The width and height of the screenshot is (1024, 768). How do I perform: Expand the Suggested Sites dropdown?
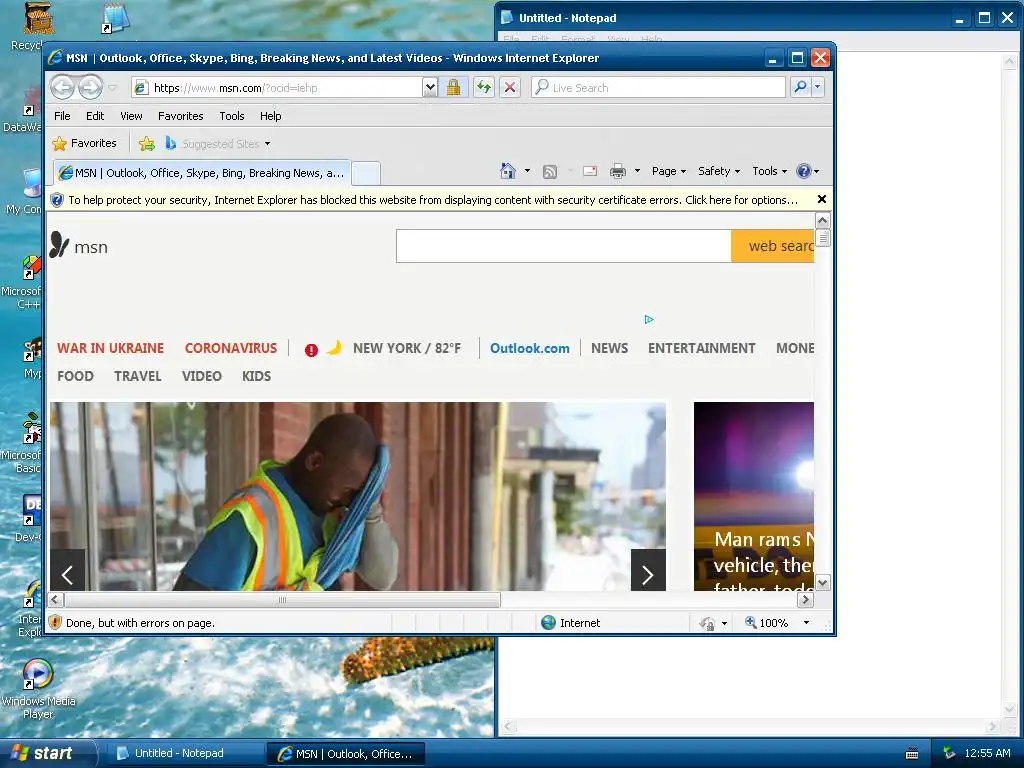[x=267, y=144]
